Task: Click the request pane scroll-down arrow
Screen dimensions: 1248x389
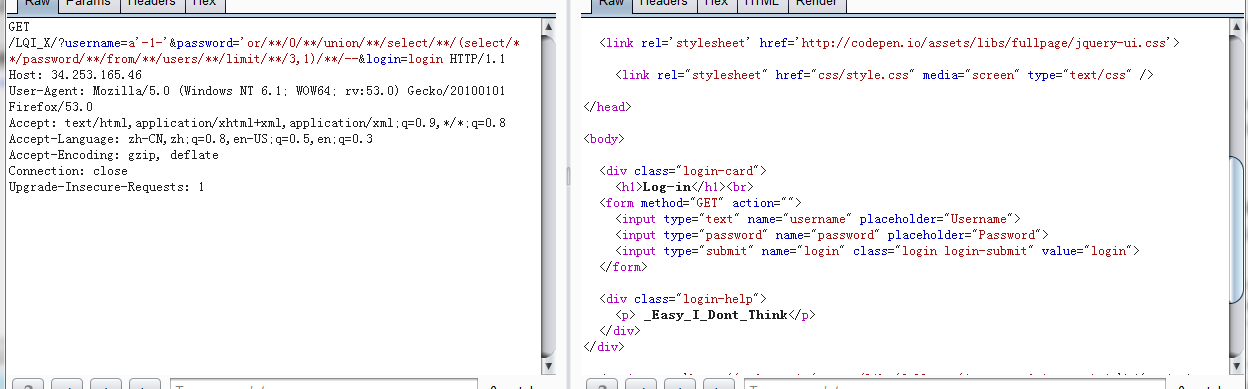Action: 547,365
